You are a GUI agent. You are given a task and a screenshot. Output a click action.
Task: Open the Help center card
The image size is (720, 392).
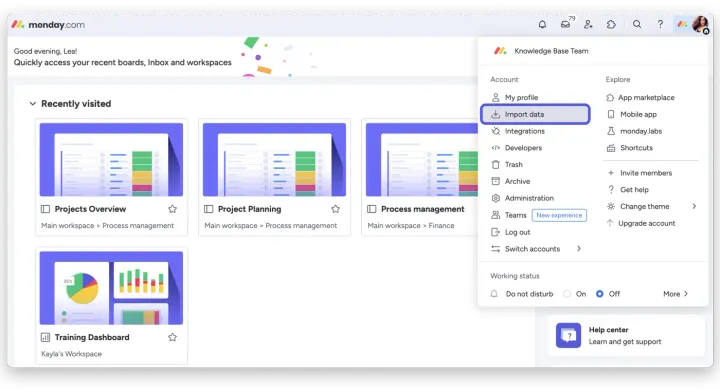(x=626, y=336)
